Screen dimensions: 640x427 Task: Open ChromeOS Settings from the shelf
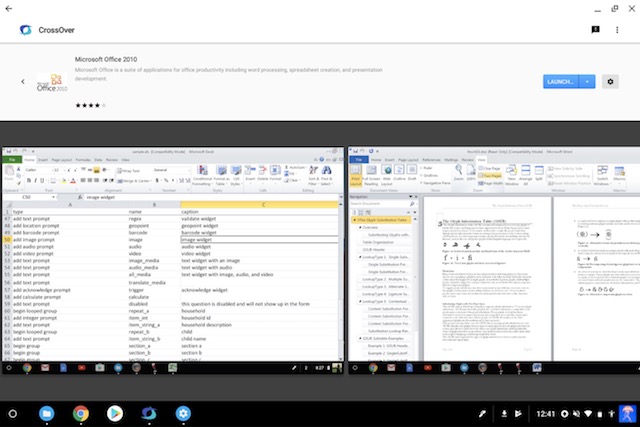tap(183, 414)
